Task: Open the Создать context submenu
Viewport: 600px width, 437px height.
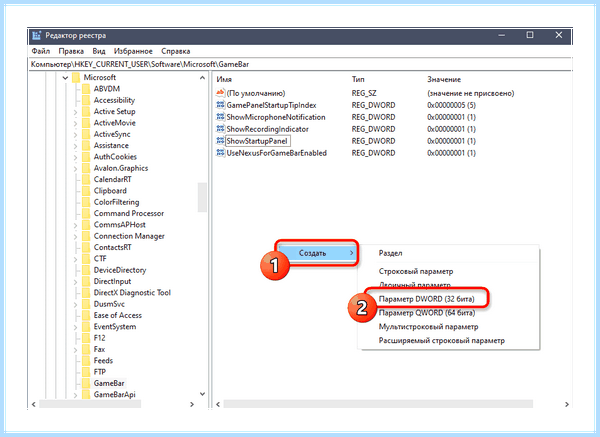Action: point(316,253)
